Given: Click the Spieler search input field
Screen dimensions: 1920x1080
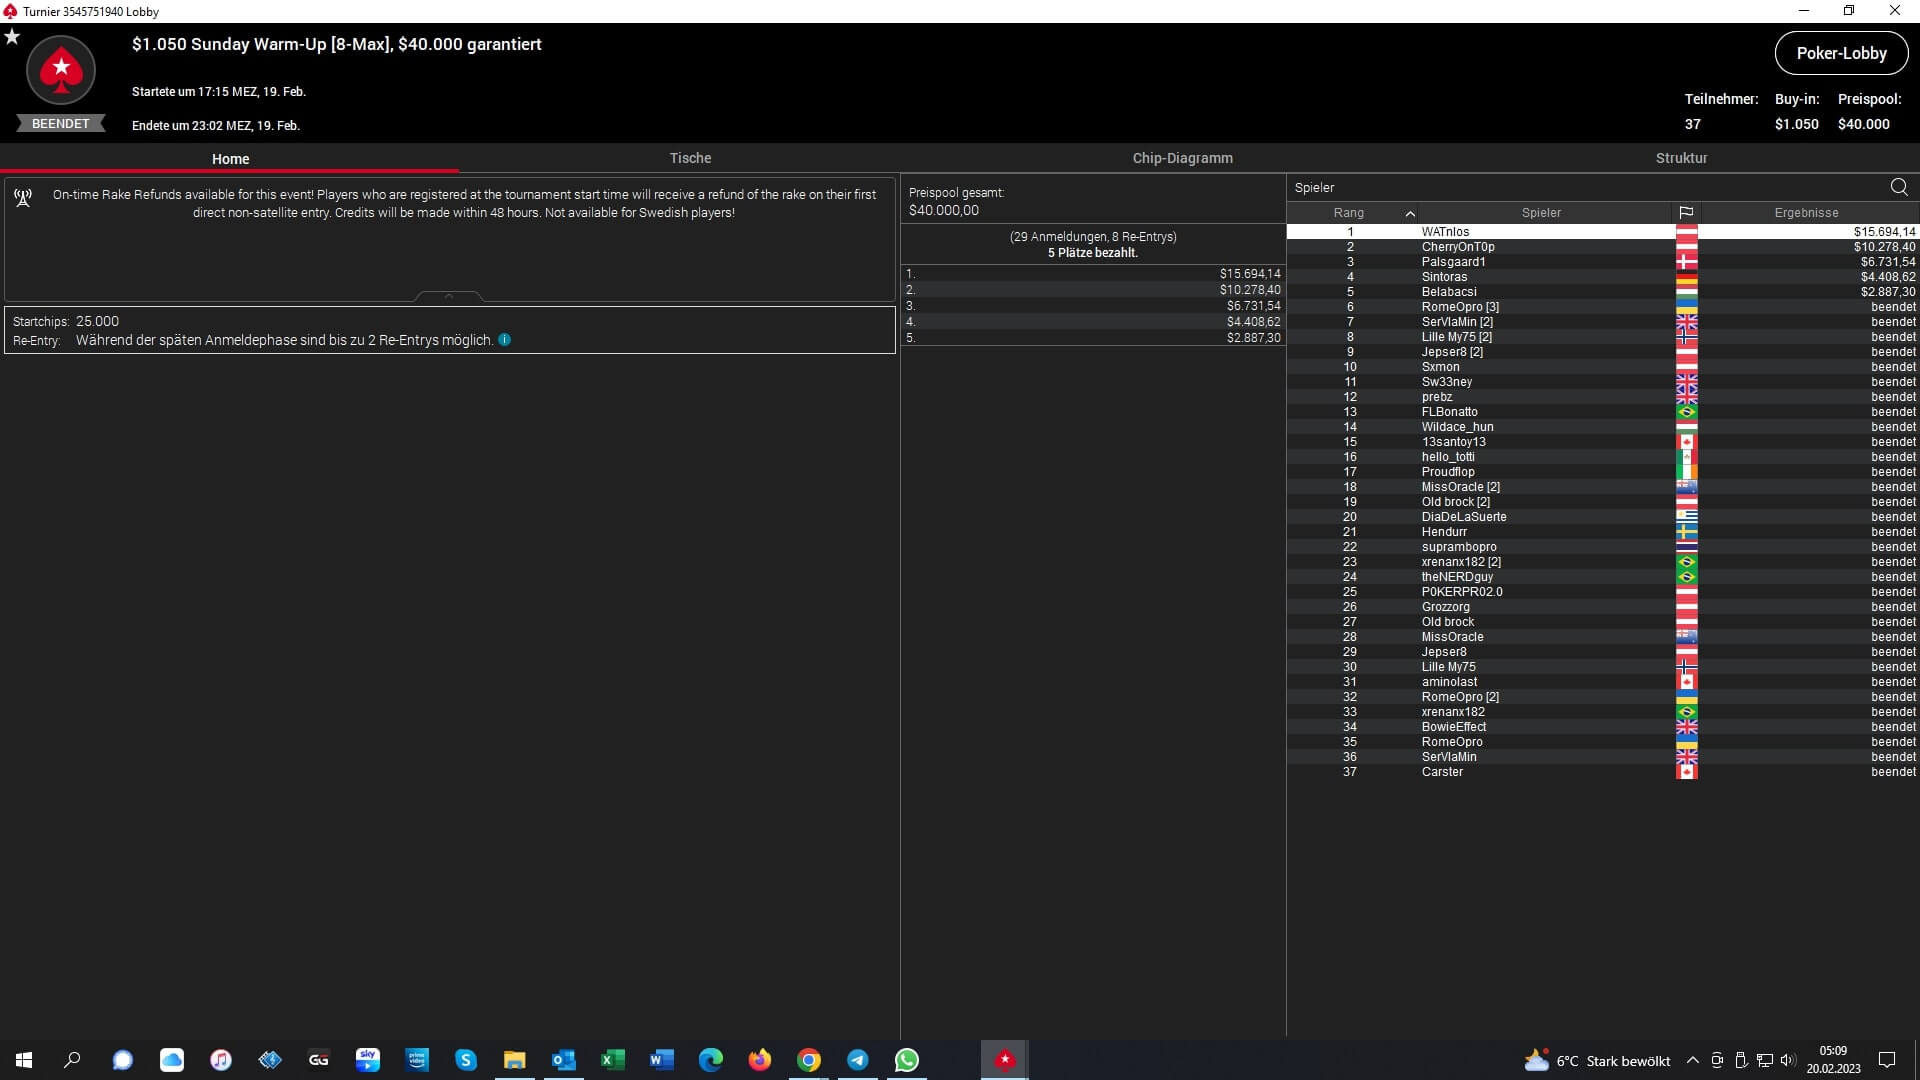Looking at the screenshot, I should [1586, 187].
